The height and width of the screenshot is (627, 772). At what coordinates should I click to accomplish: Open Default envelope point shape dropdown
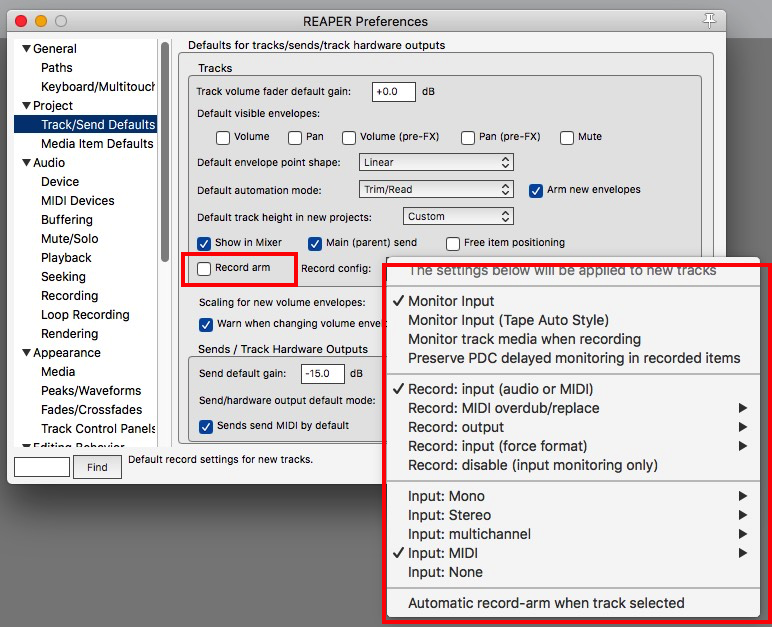436,163
